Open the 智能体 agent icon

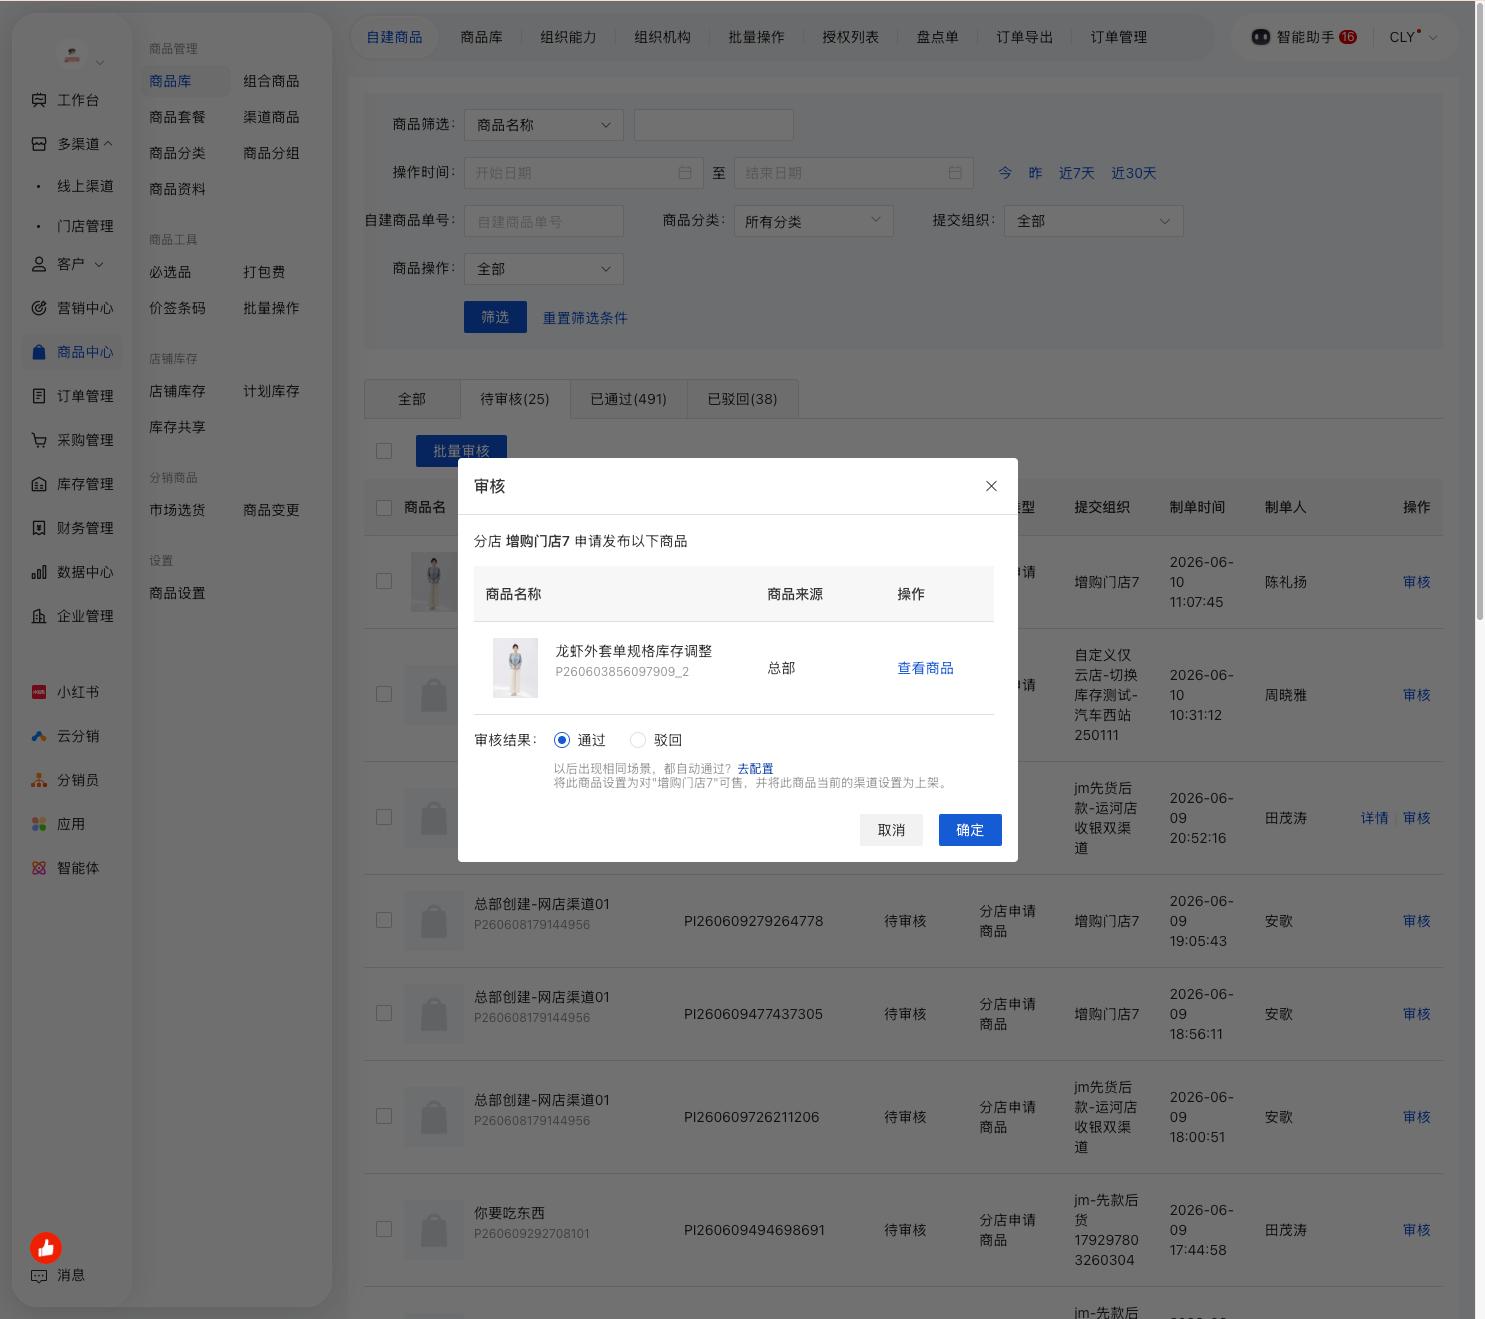click(39, 868)
